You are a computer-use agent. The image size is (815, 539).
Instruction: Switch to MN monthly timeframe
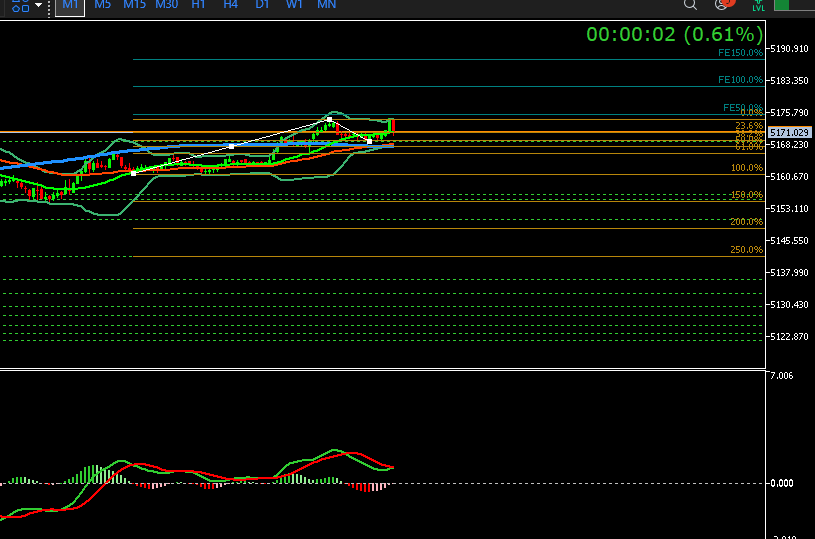click(x=326, y=5)
